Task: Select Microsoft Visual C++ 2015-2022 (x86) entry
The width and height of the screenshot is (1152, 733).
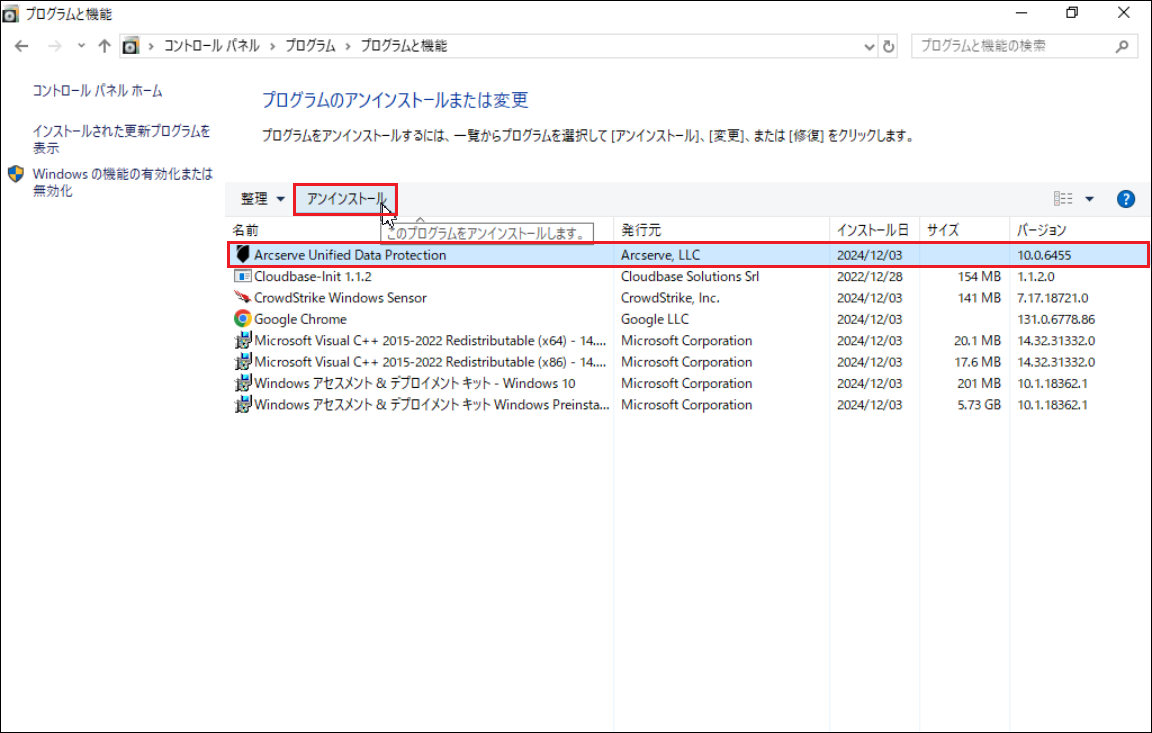Action: tap(430, 362)
